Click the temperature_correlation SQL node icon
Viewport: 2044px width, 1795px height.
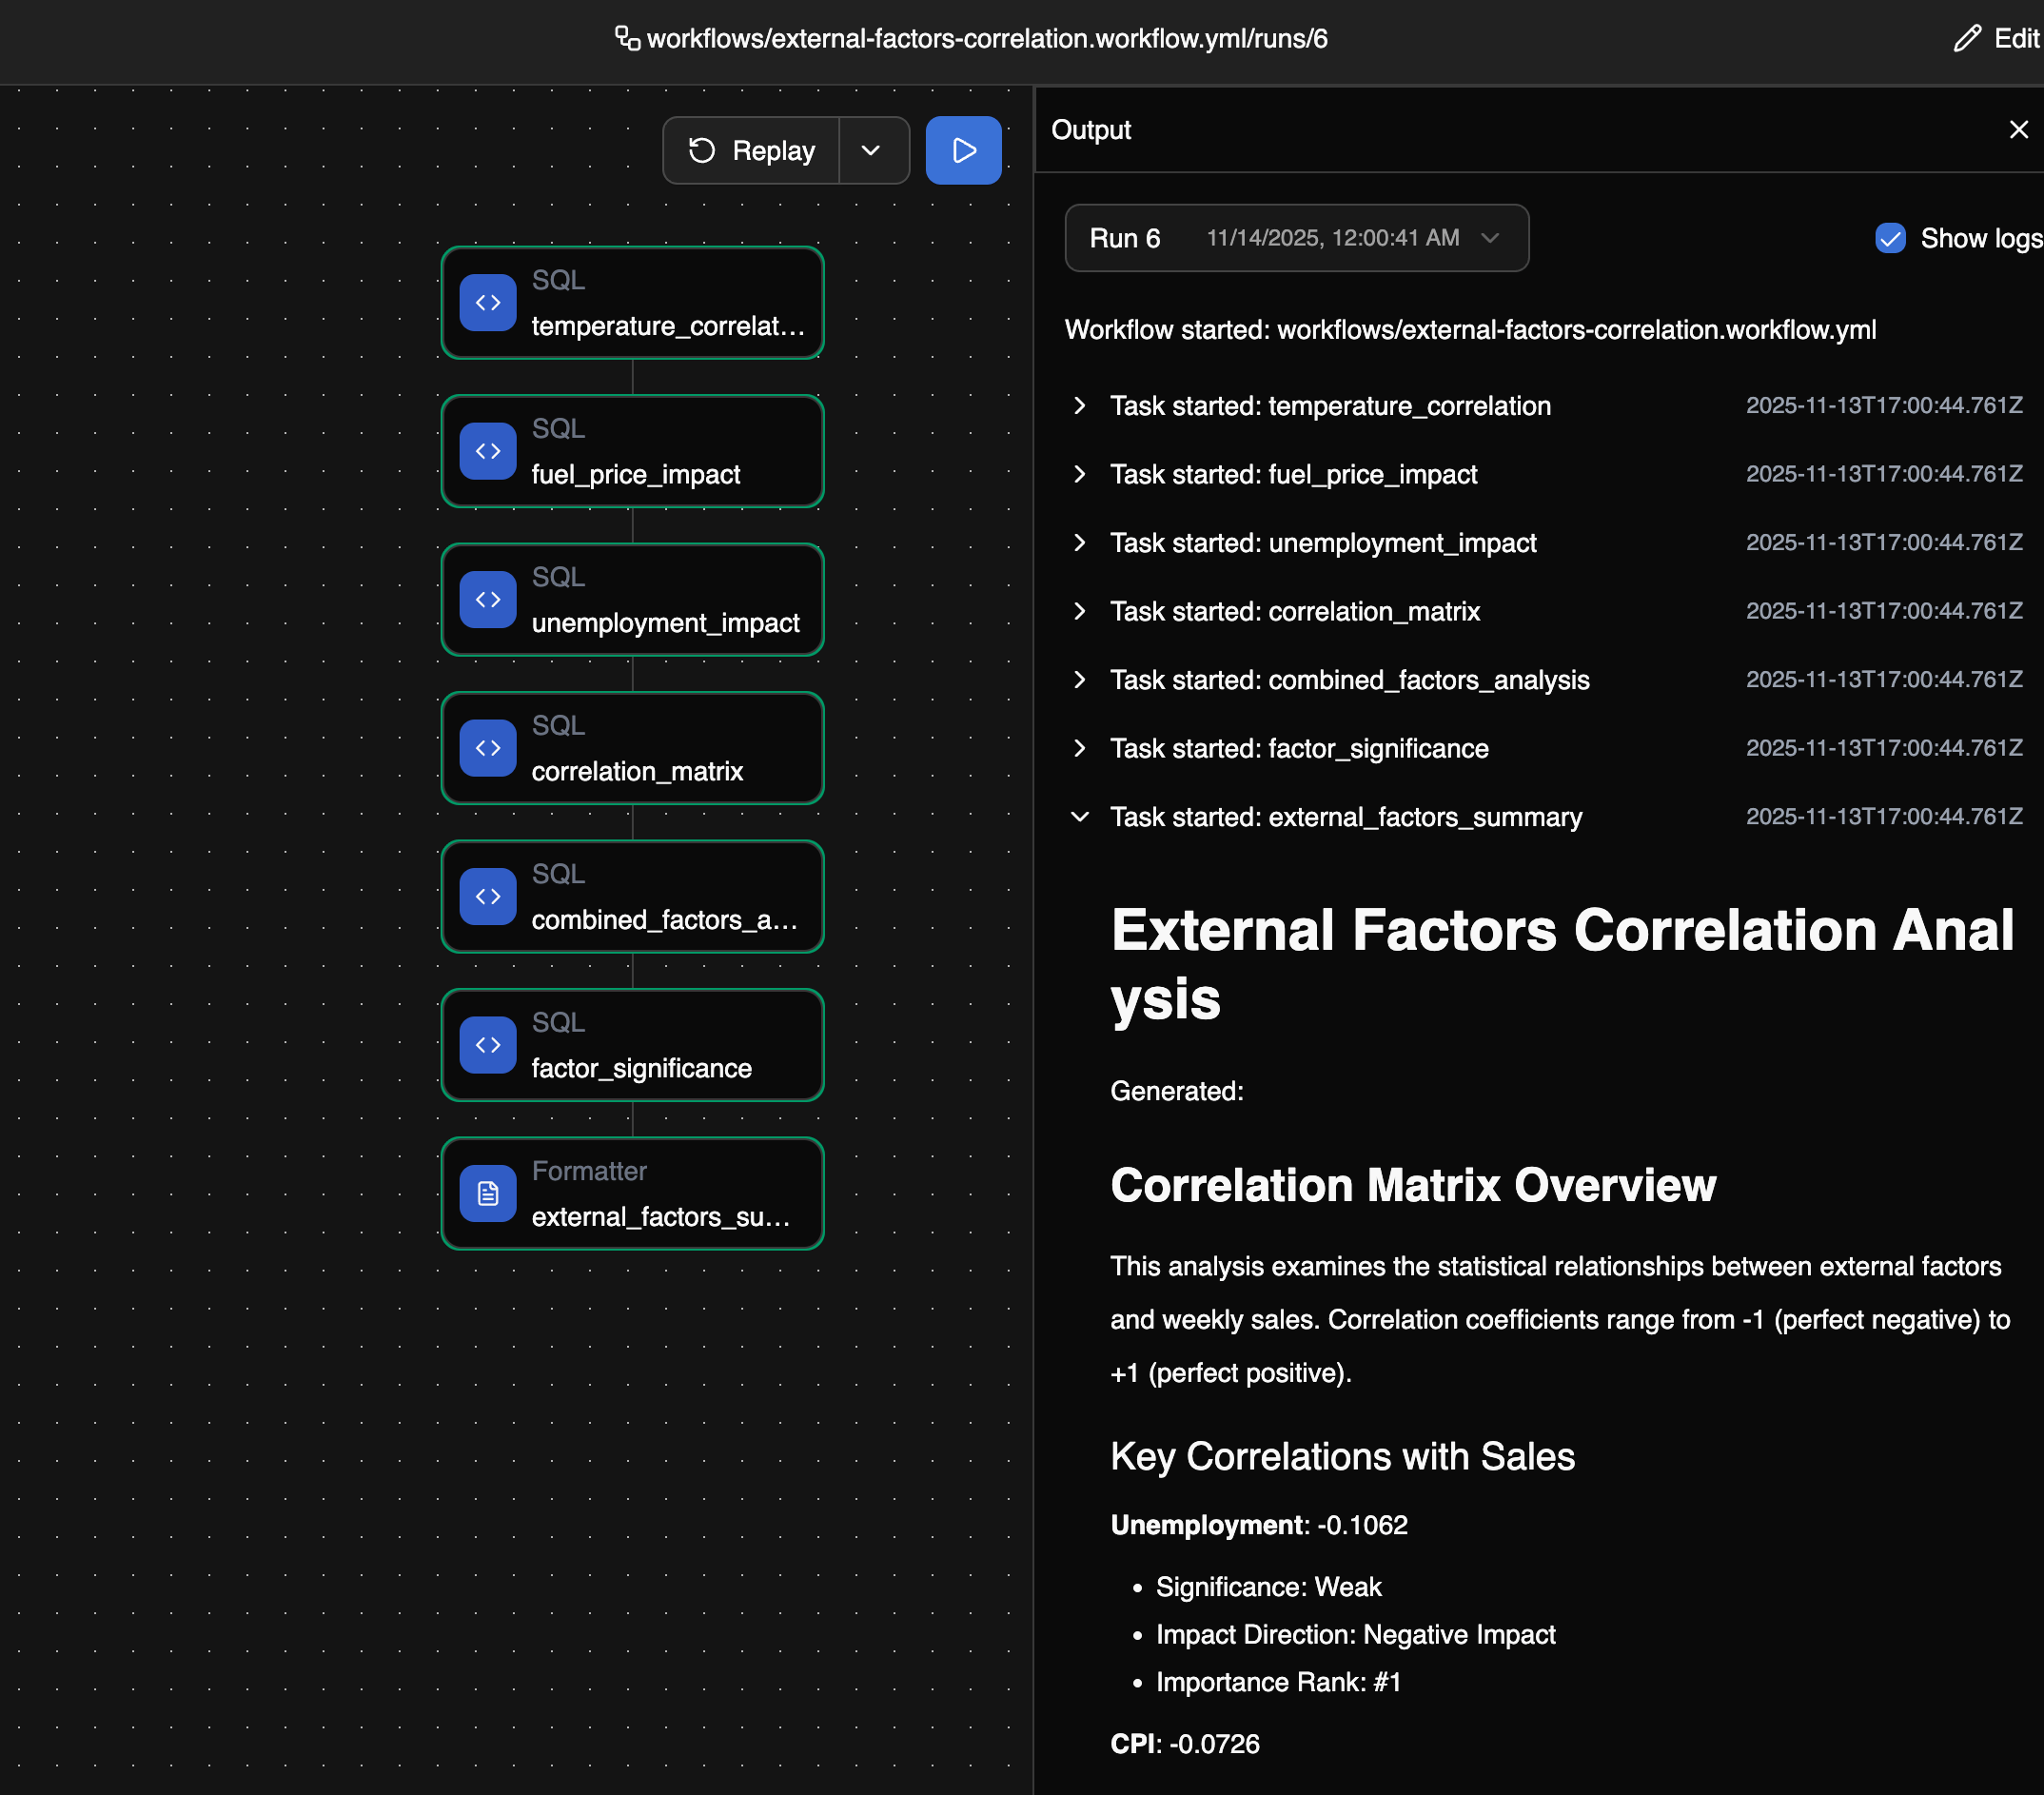coord(487,303)
